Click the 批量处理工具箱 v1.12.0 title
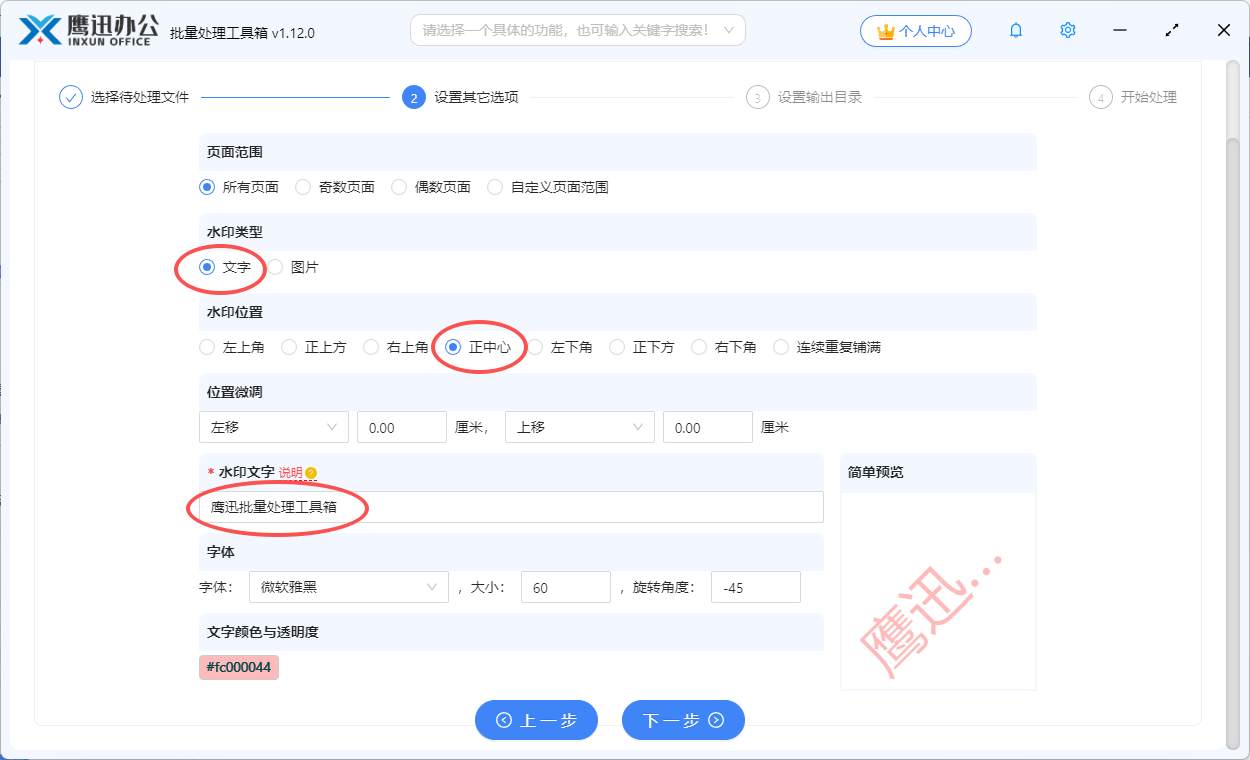 click(x=243, y=32)
